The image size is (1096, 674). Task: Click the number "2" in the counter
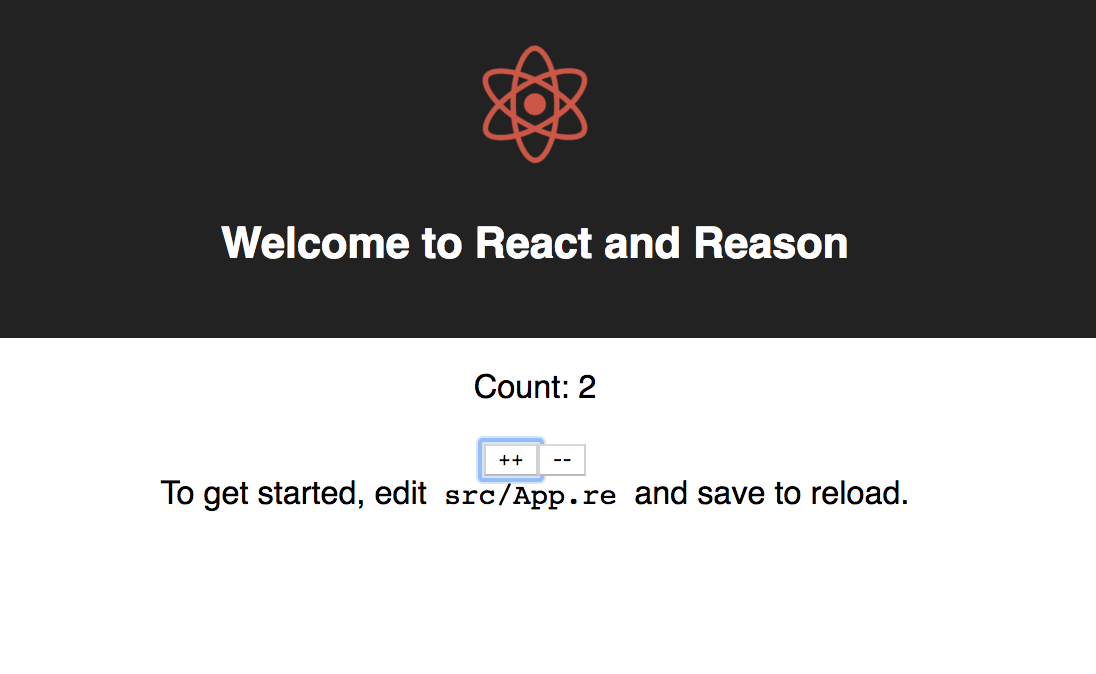[587, 387]
